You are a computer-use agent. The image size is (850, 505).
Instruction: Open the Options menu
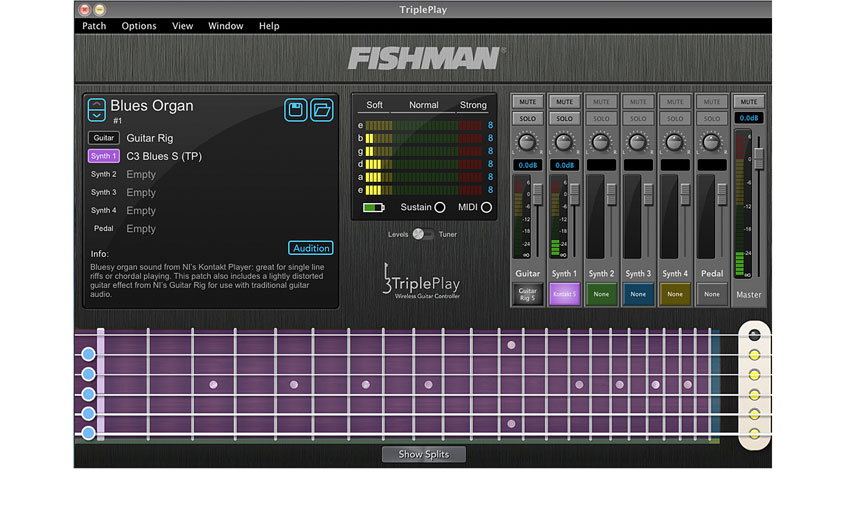(x=139, y=26)
